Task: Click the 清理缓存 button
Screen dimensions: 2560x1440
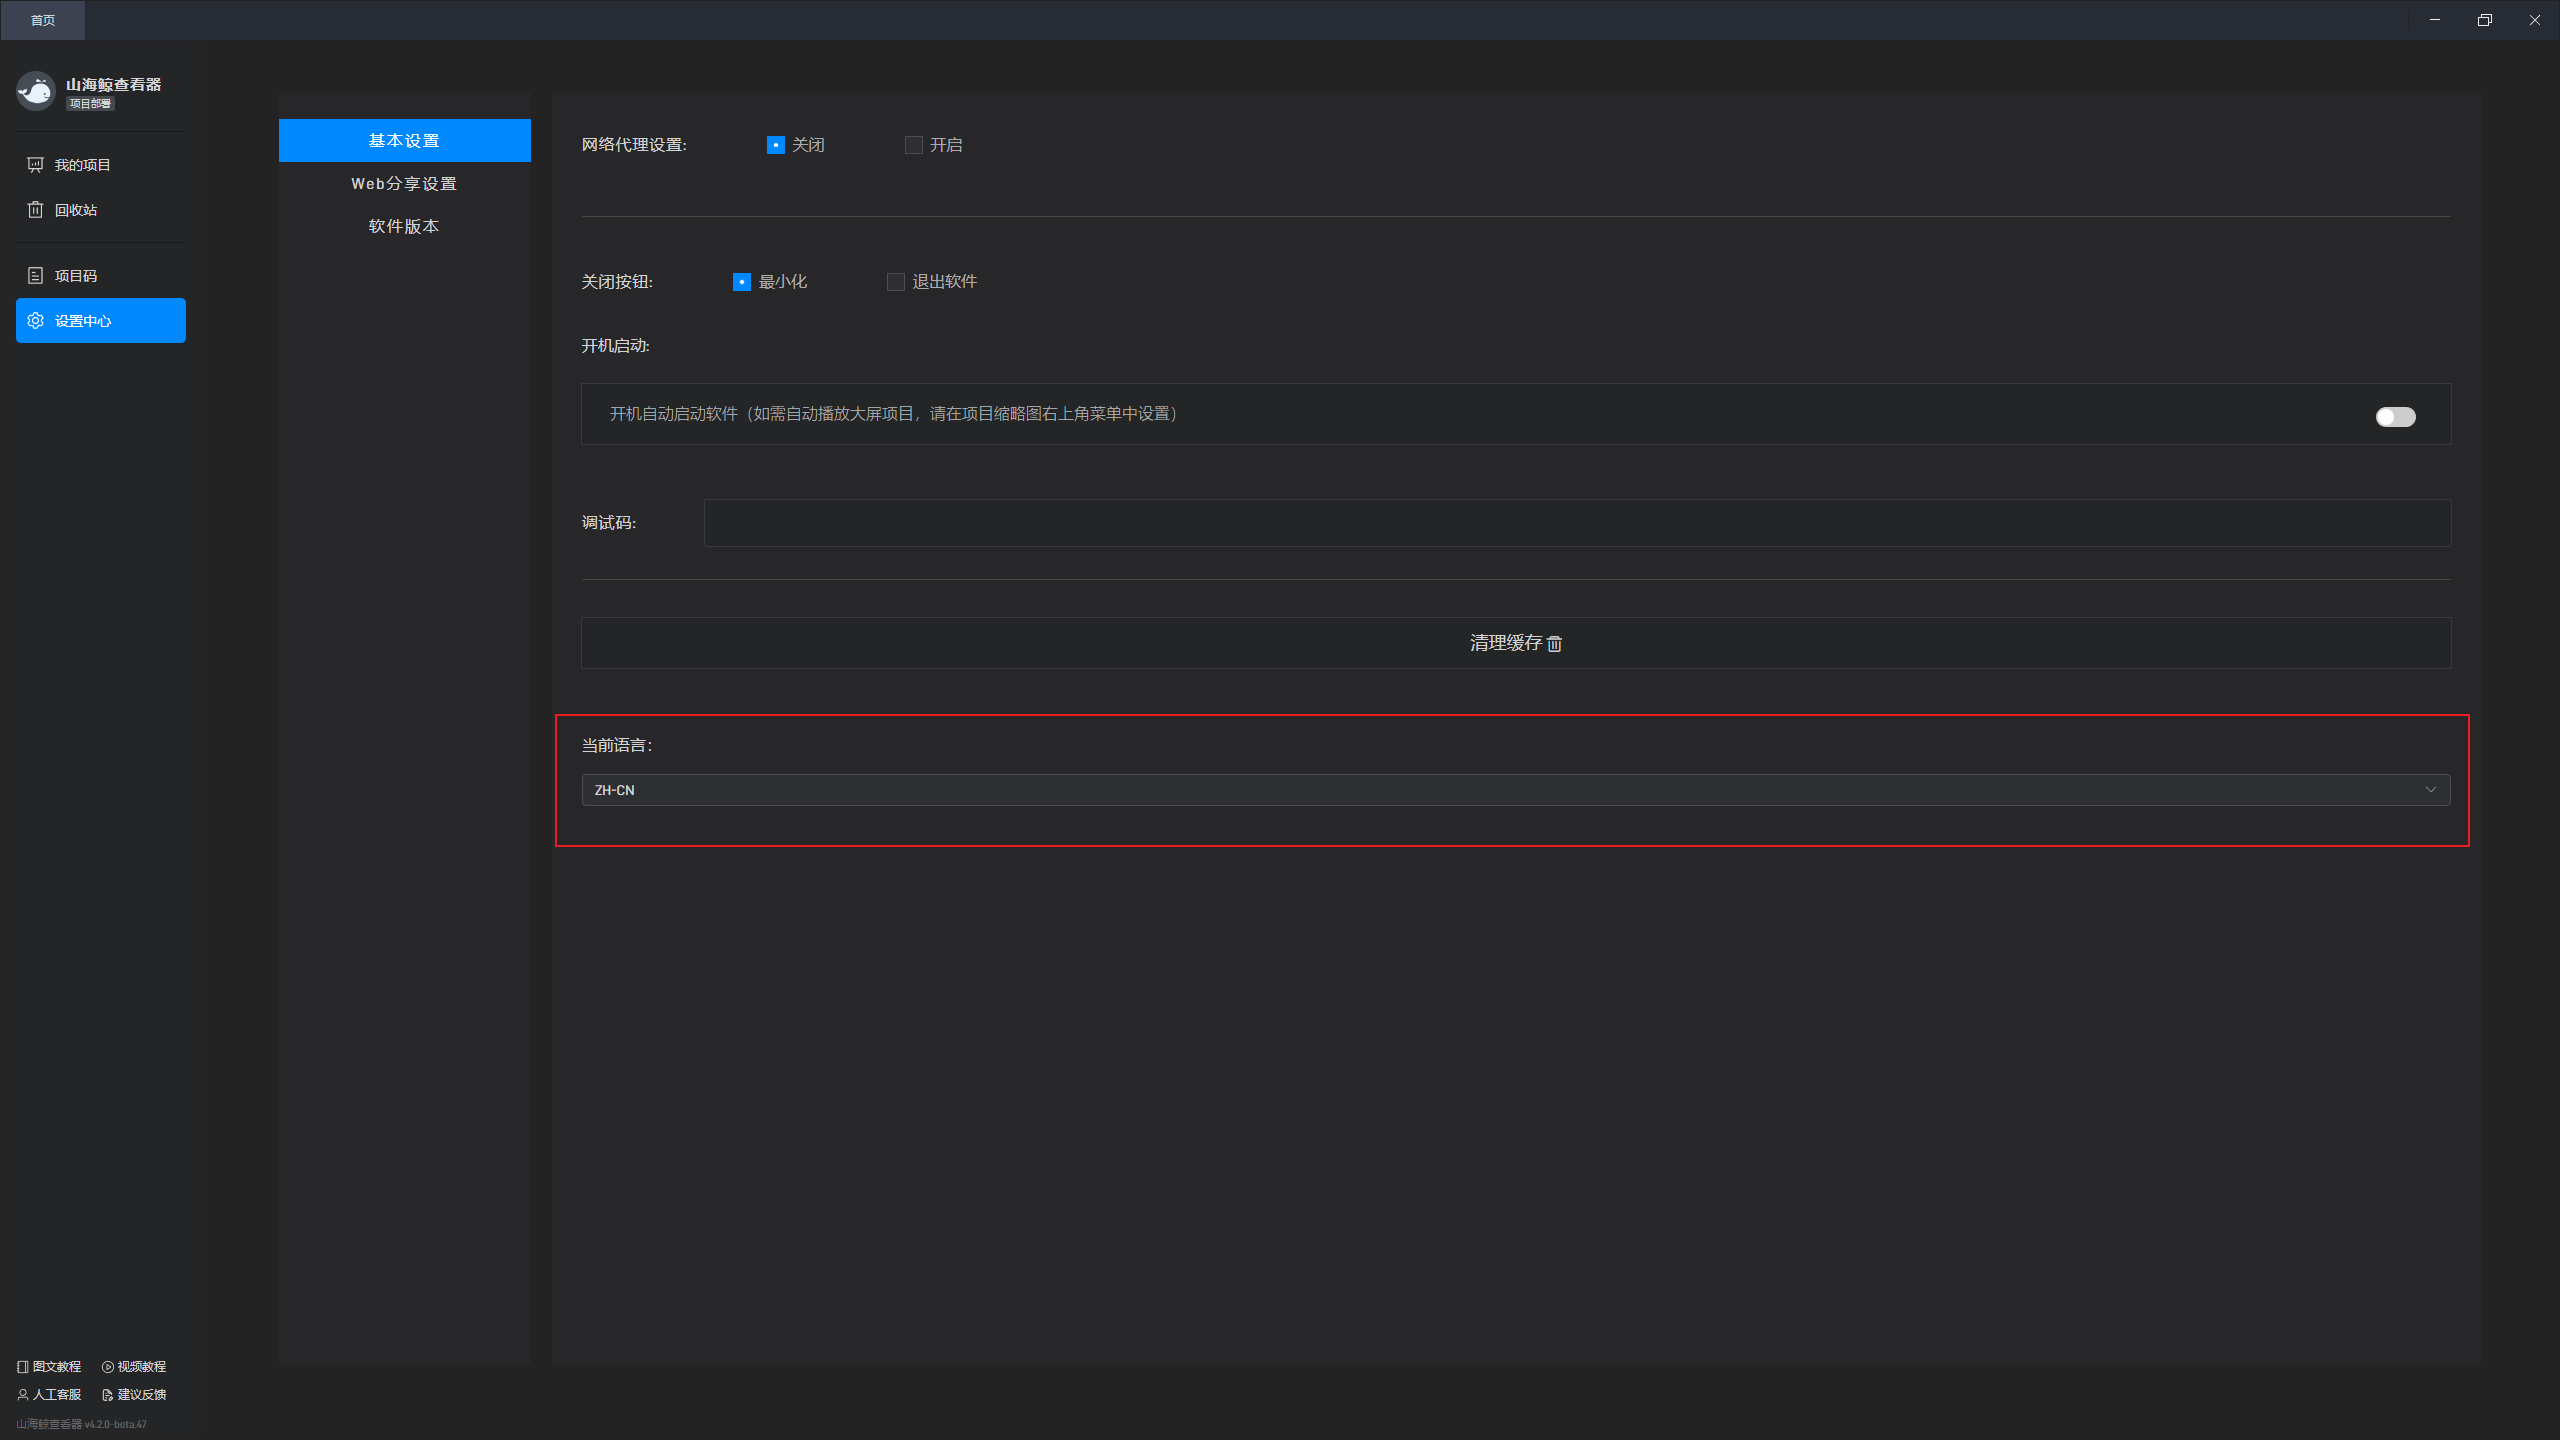Action: (x=1515, y=643)
